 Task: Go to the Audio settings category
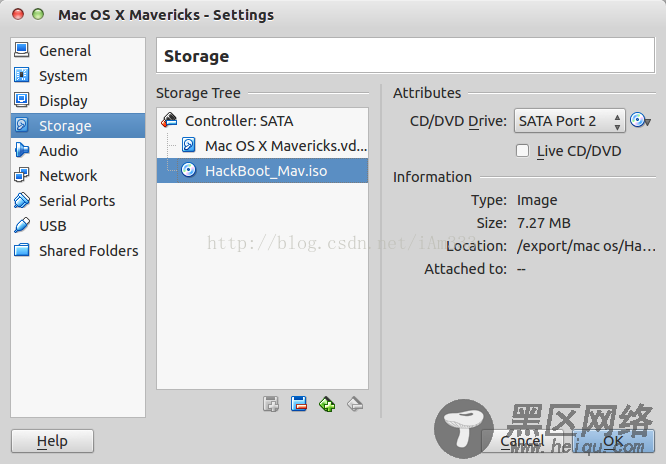78,151
